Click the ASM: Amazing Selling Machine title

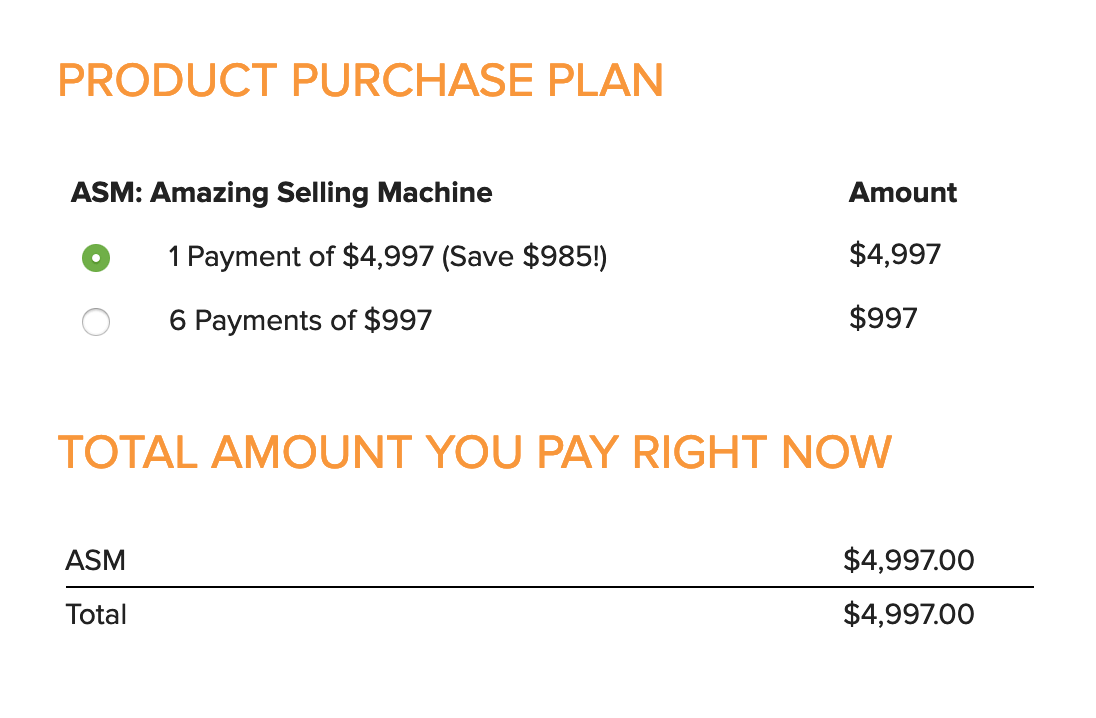tap(282, 193)
